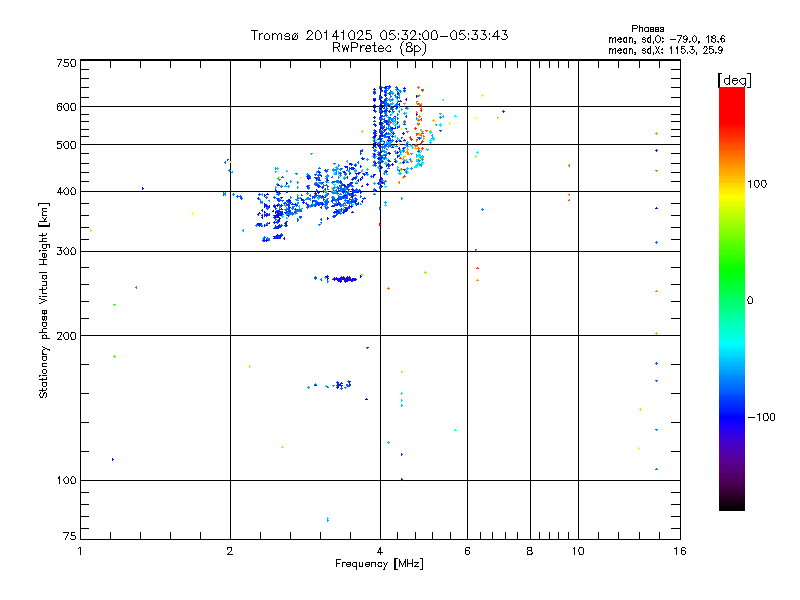Click the x-axis "2" tick label
The image size is (800, 600).
point(230,551)
